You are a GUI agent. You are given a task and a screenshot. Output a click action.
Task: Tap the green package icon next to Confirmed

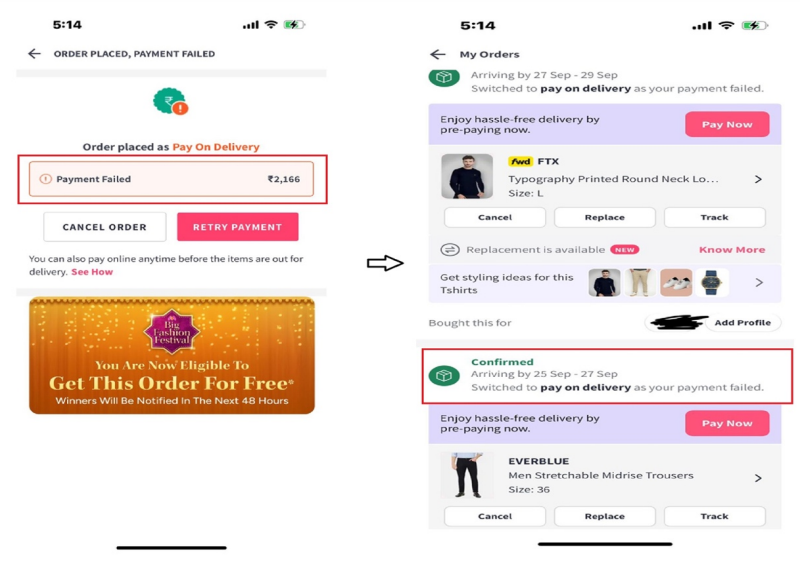(444, 376)
